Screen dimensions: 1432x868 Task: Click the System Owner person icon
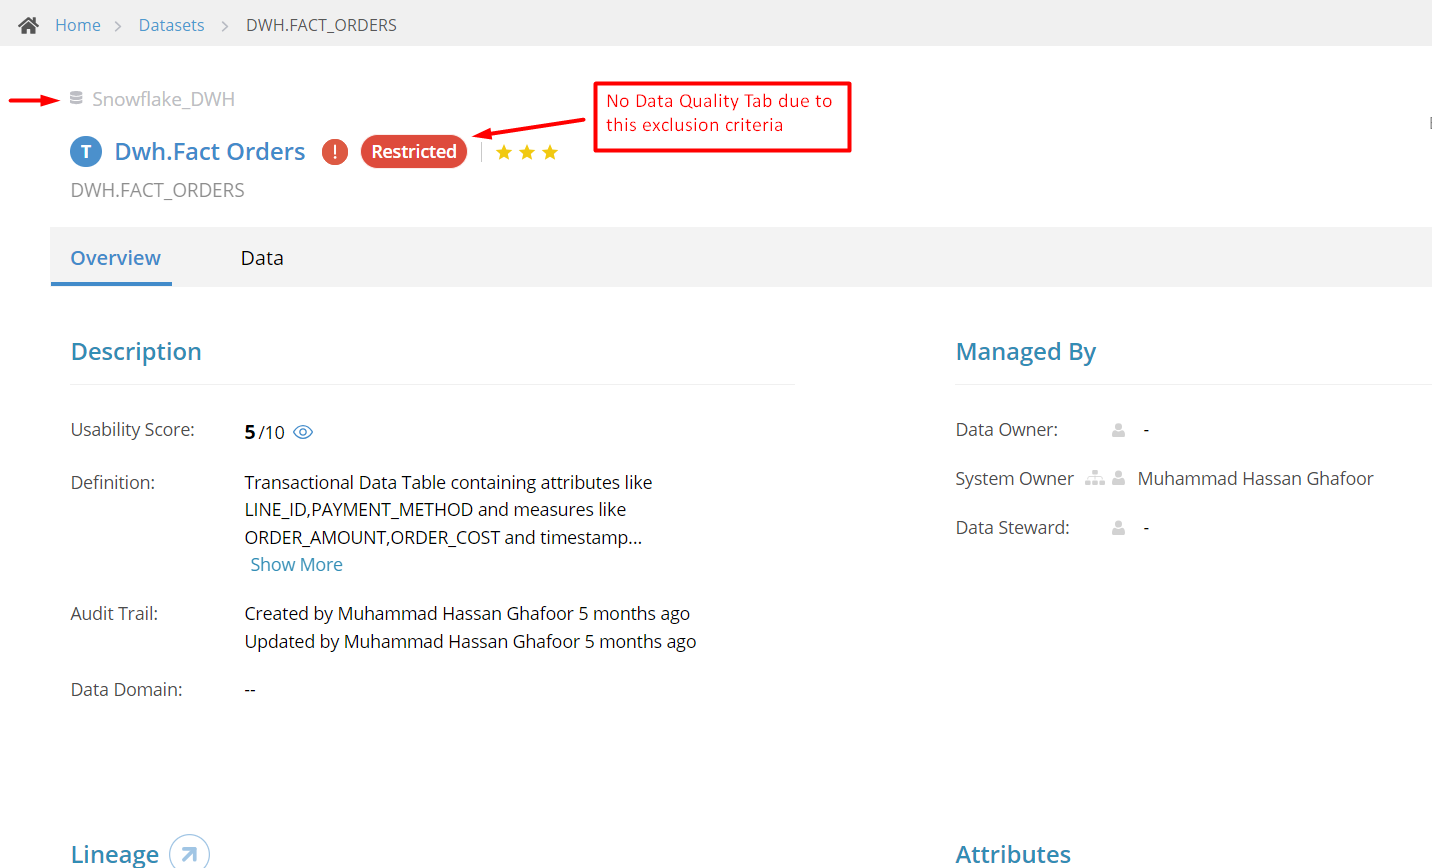click(x=1118, y=478)
